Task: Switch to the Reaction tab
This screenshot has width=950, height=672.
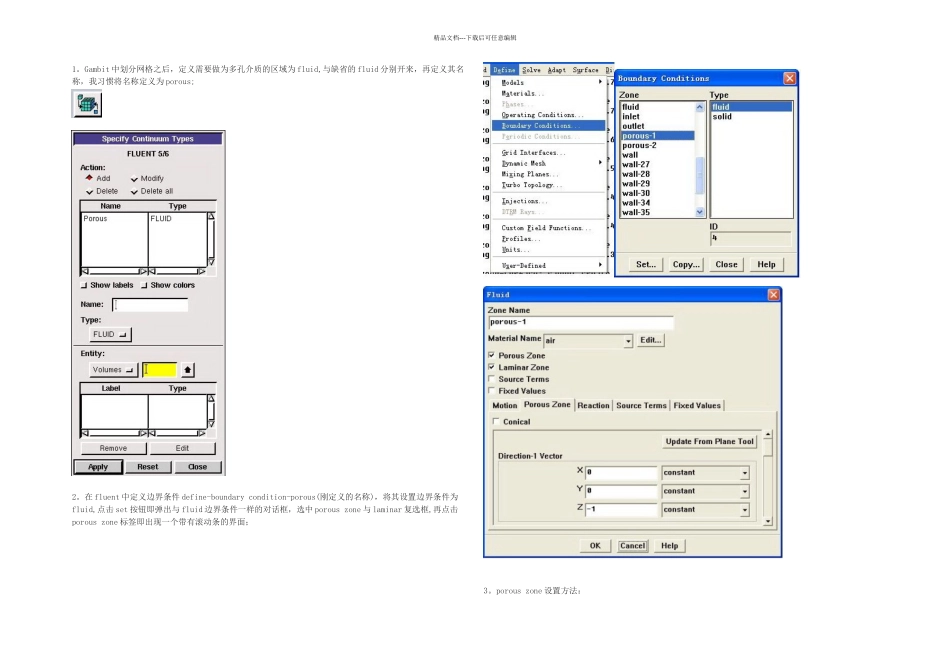Action: click(593, 405)
